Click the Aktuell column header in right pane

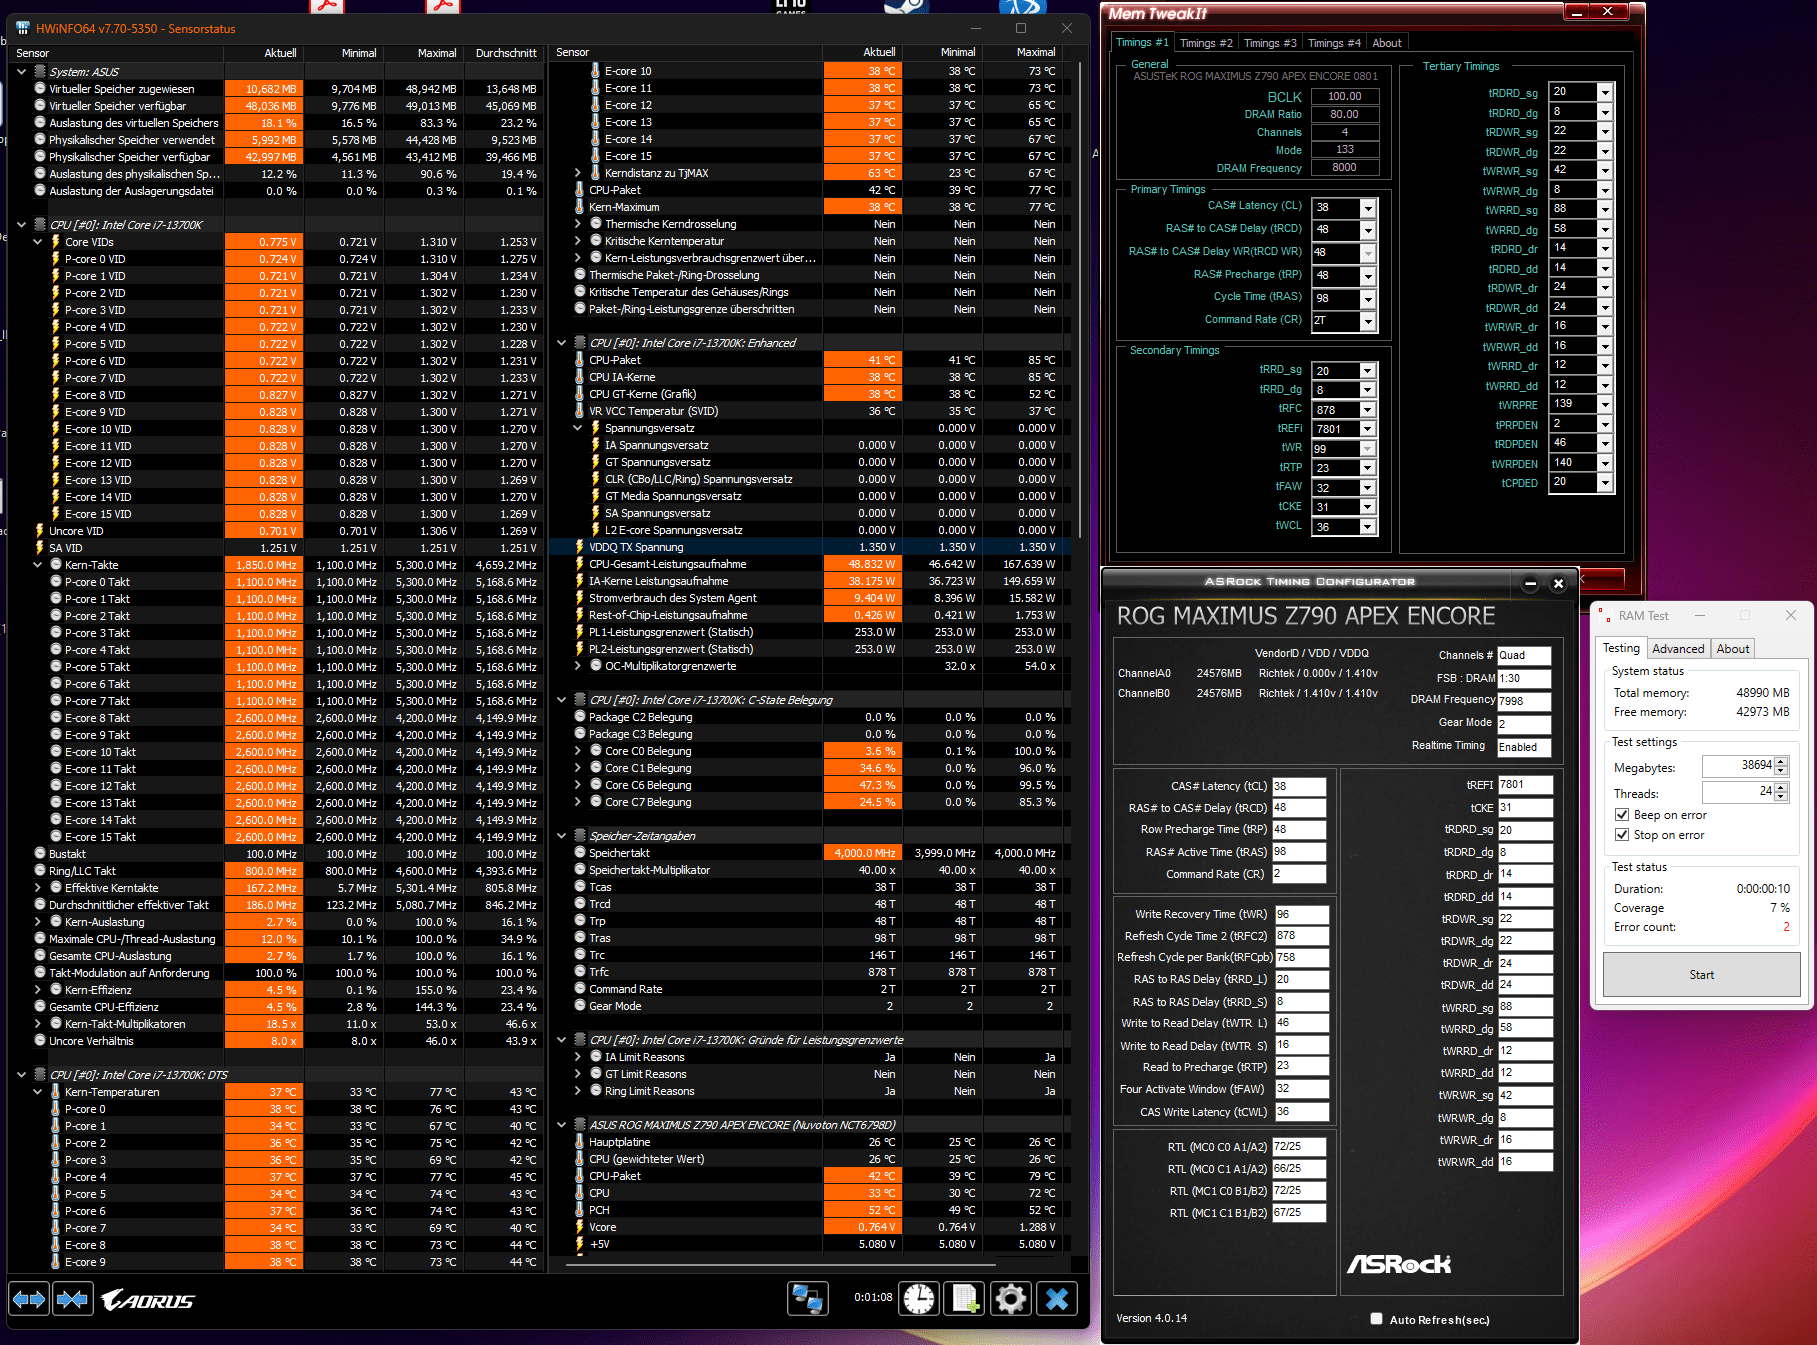[x=862, y=52]
